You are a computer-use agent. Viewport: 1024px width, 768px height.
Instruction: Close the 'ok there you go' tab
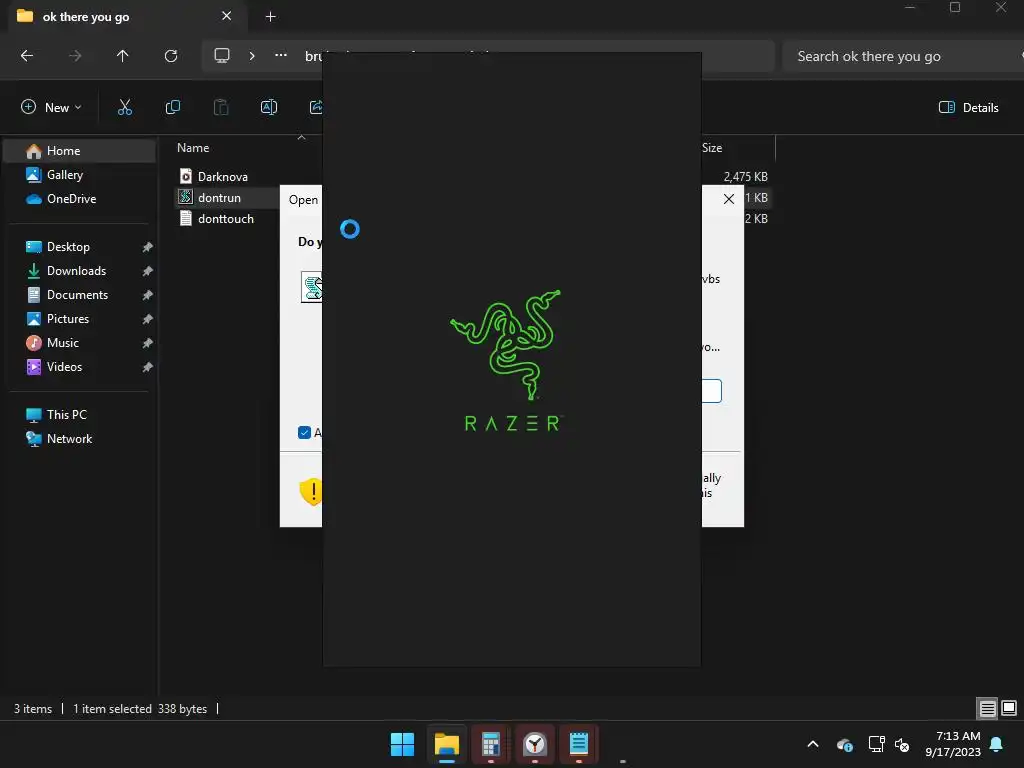(x=227, y=16)
